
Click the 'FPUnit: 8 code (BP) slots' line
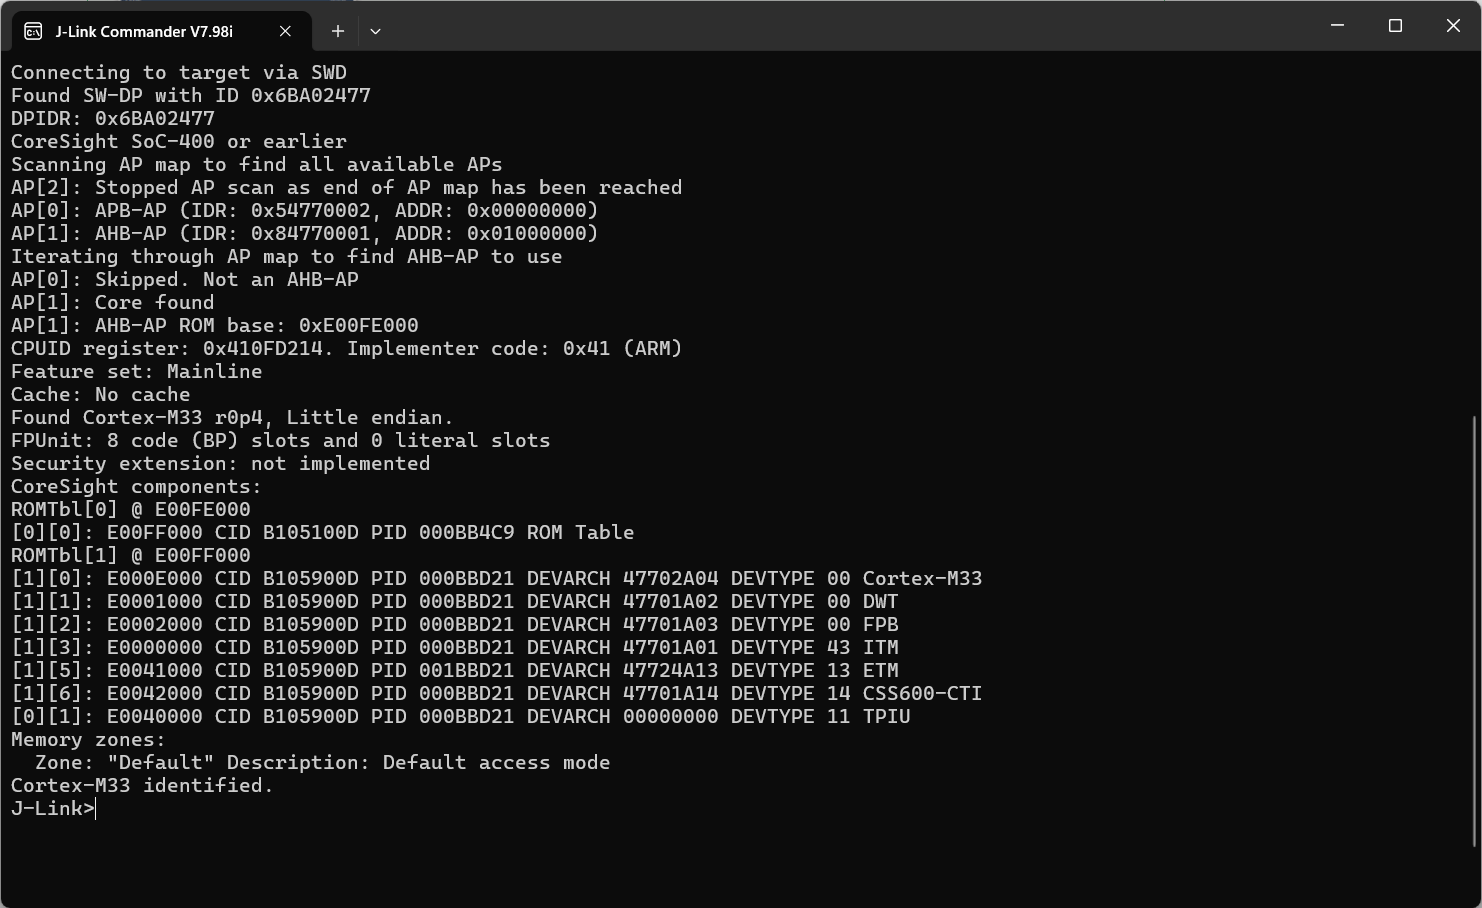(x=280, y=440)
